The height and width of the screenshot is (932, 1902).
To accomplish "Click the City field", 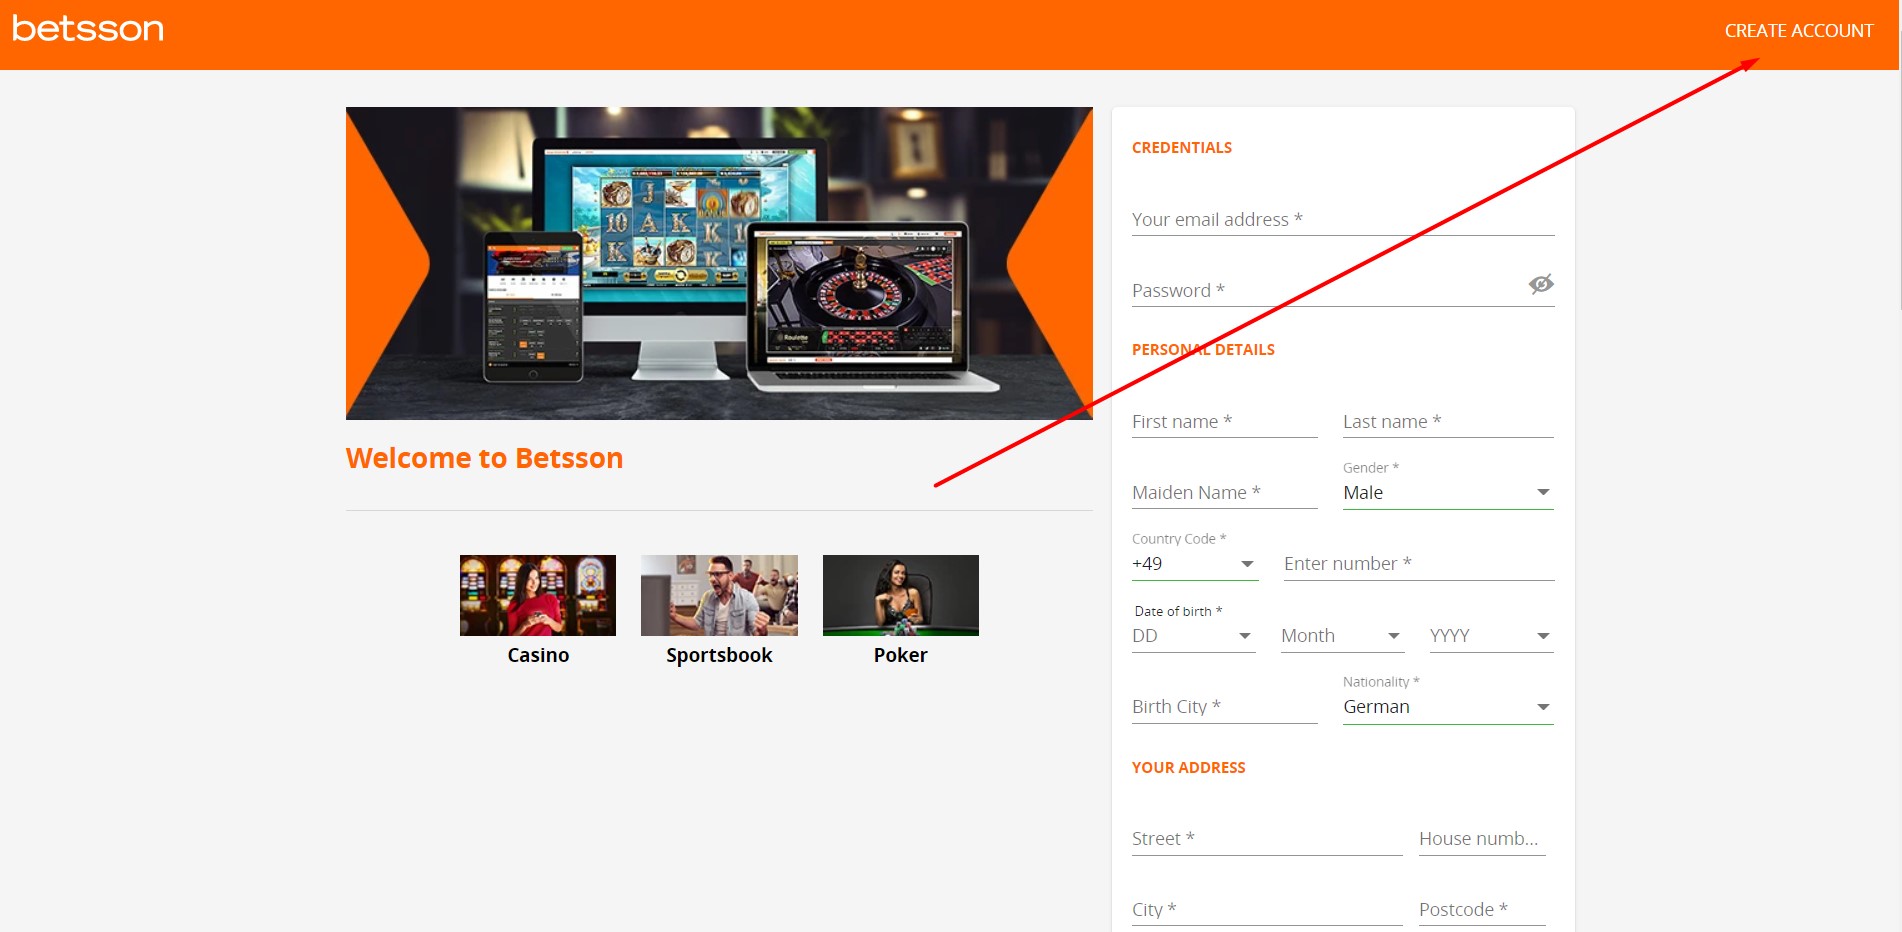I will (x=1267, y=910).
